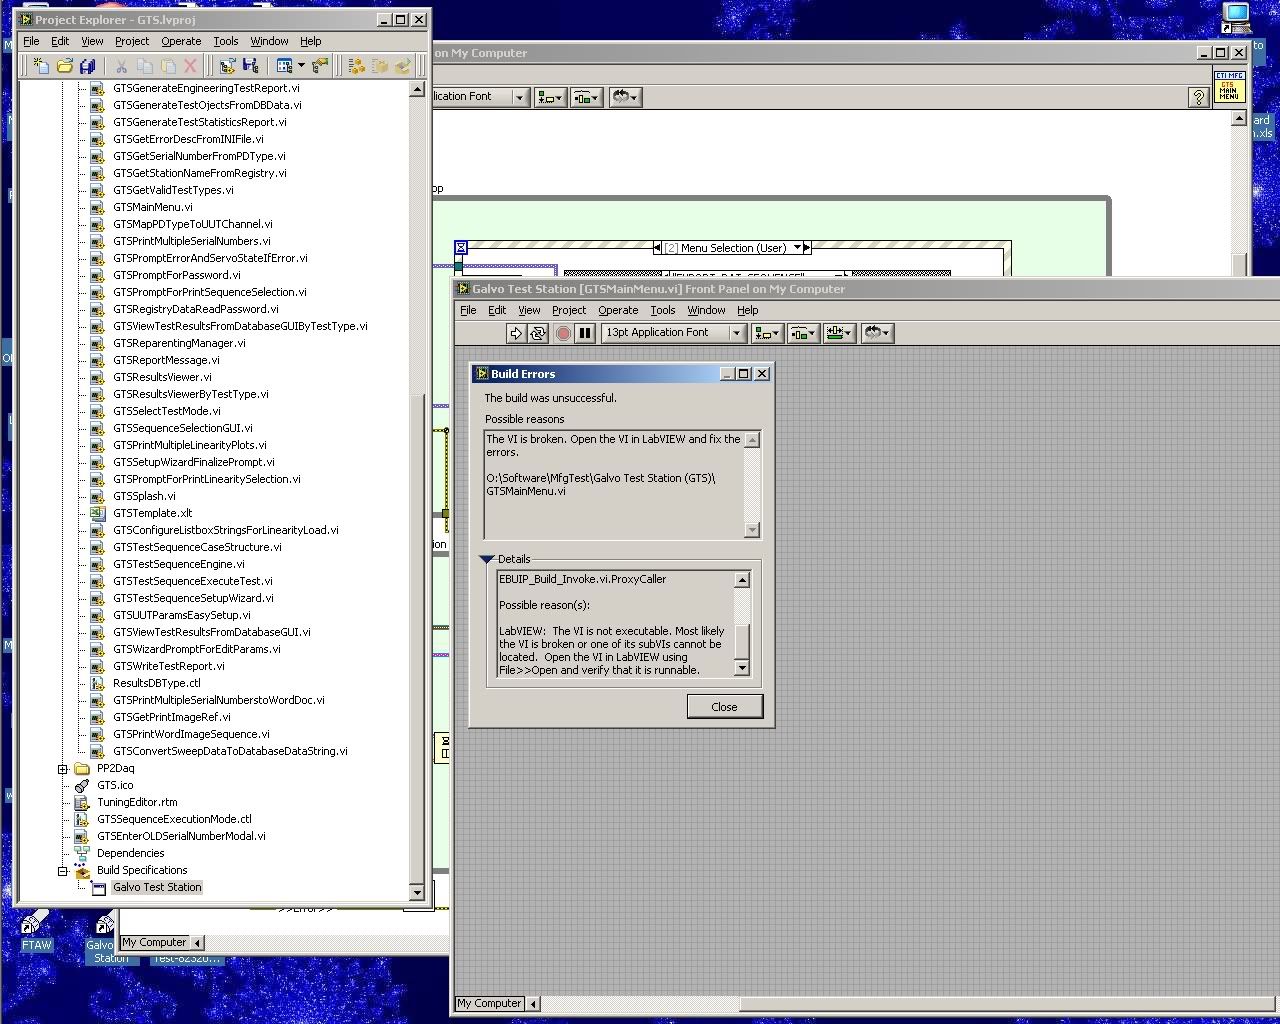Screen dimensions: 1280x1024
Task: Open Project menu in Project Explorer
Action: [131, 41]
